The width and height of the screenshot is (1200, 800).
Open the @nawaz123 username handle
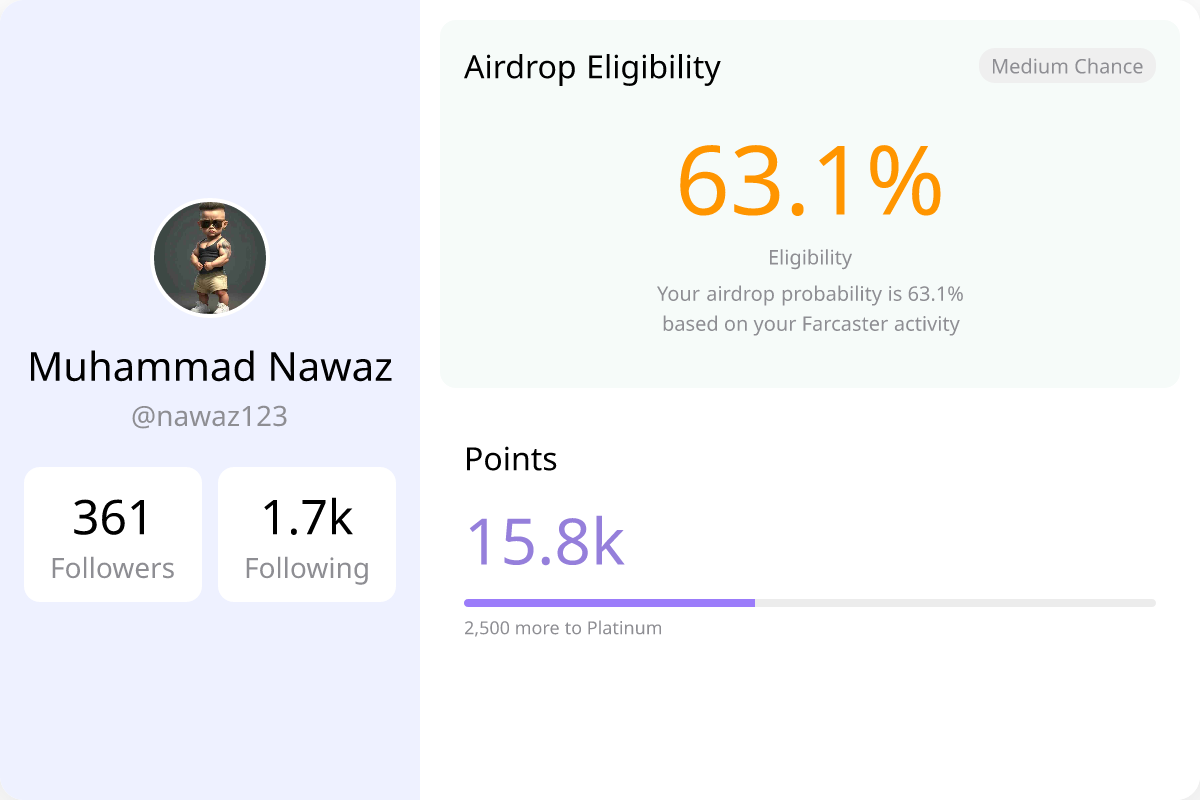coord(210,416)
